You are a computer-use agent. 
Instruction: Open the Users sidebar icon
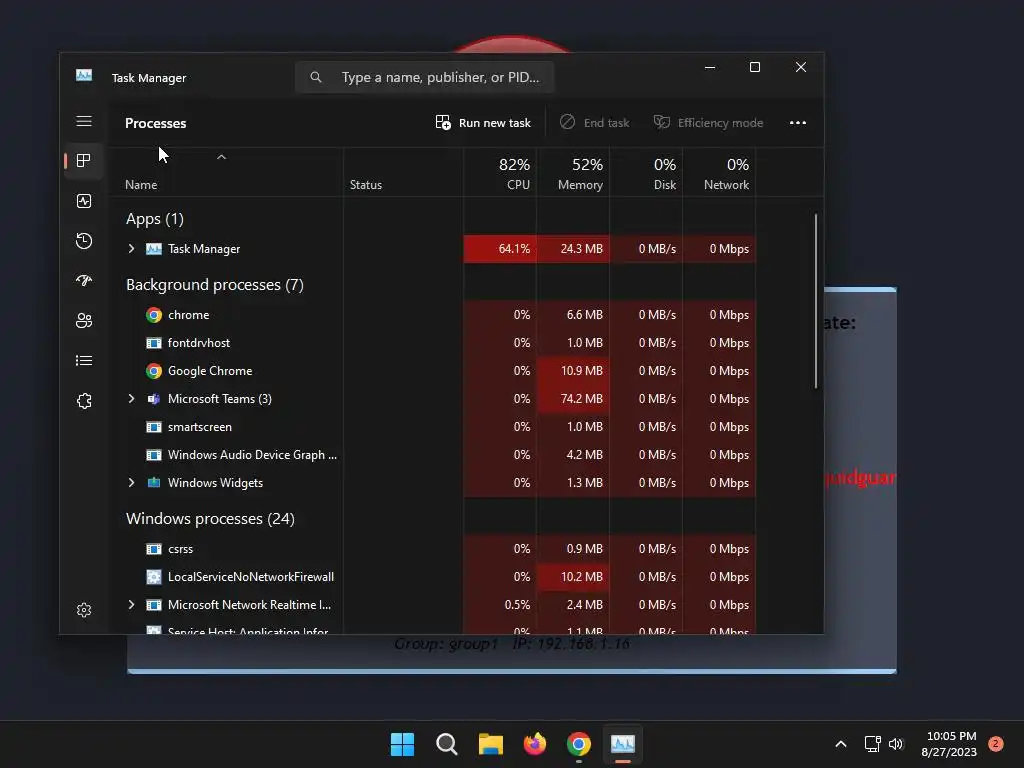tap(84, 321)
